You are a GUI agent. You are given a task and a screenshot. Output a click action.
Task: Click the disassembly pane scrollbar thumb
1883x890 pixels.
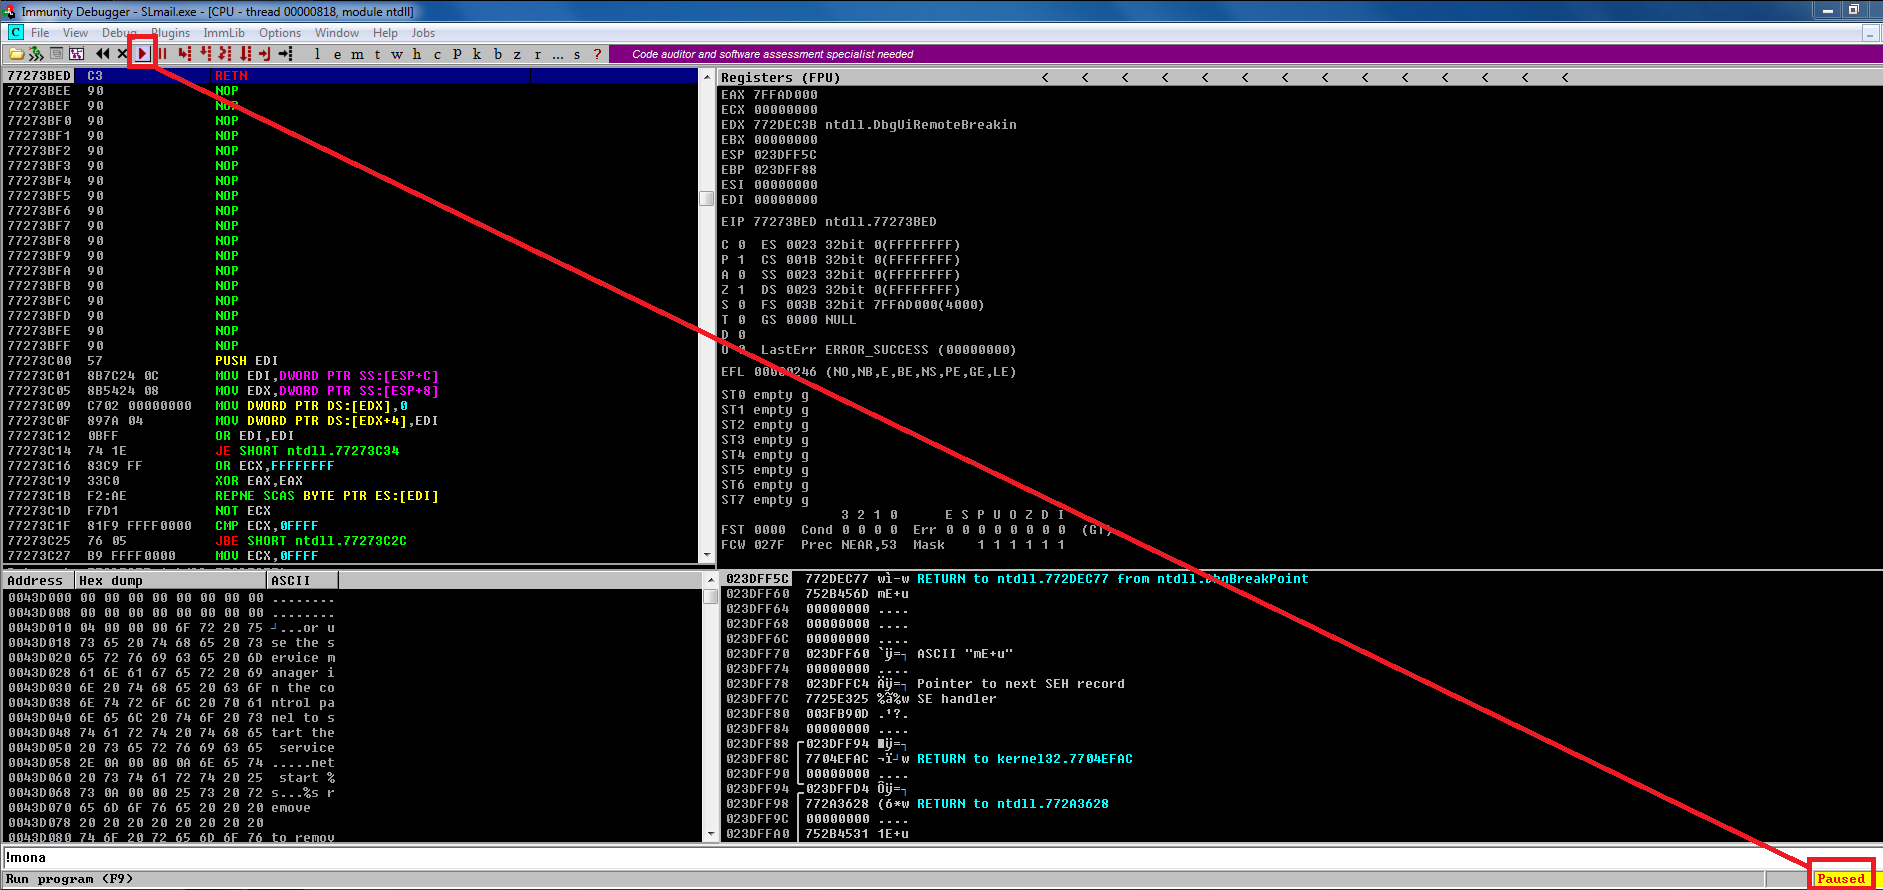click(706, 198)
